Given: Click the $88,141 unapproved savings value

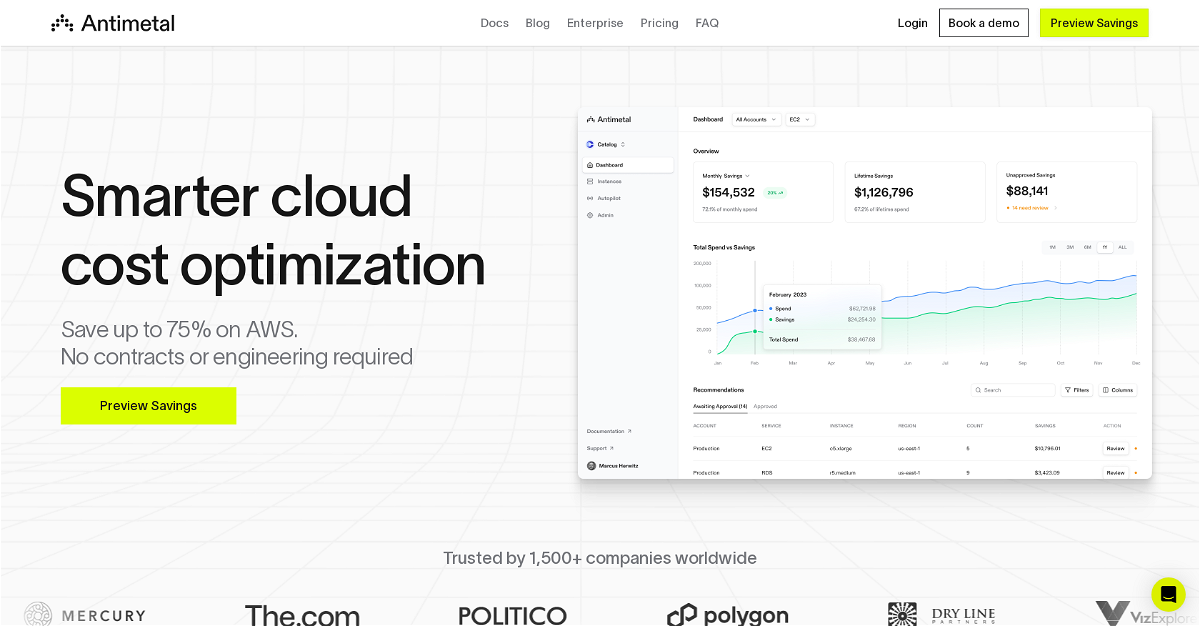Looking at the screenshot, I should click(x=1027, y=190).
